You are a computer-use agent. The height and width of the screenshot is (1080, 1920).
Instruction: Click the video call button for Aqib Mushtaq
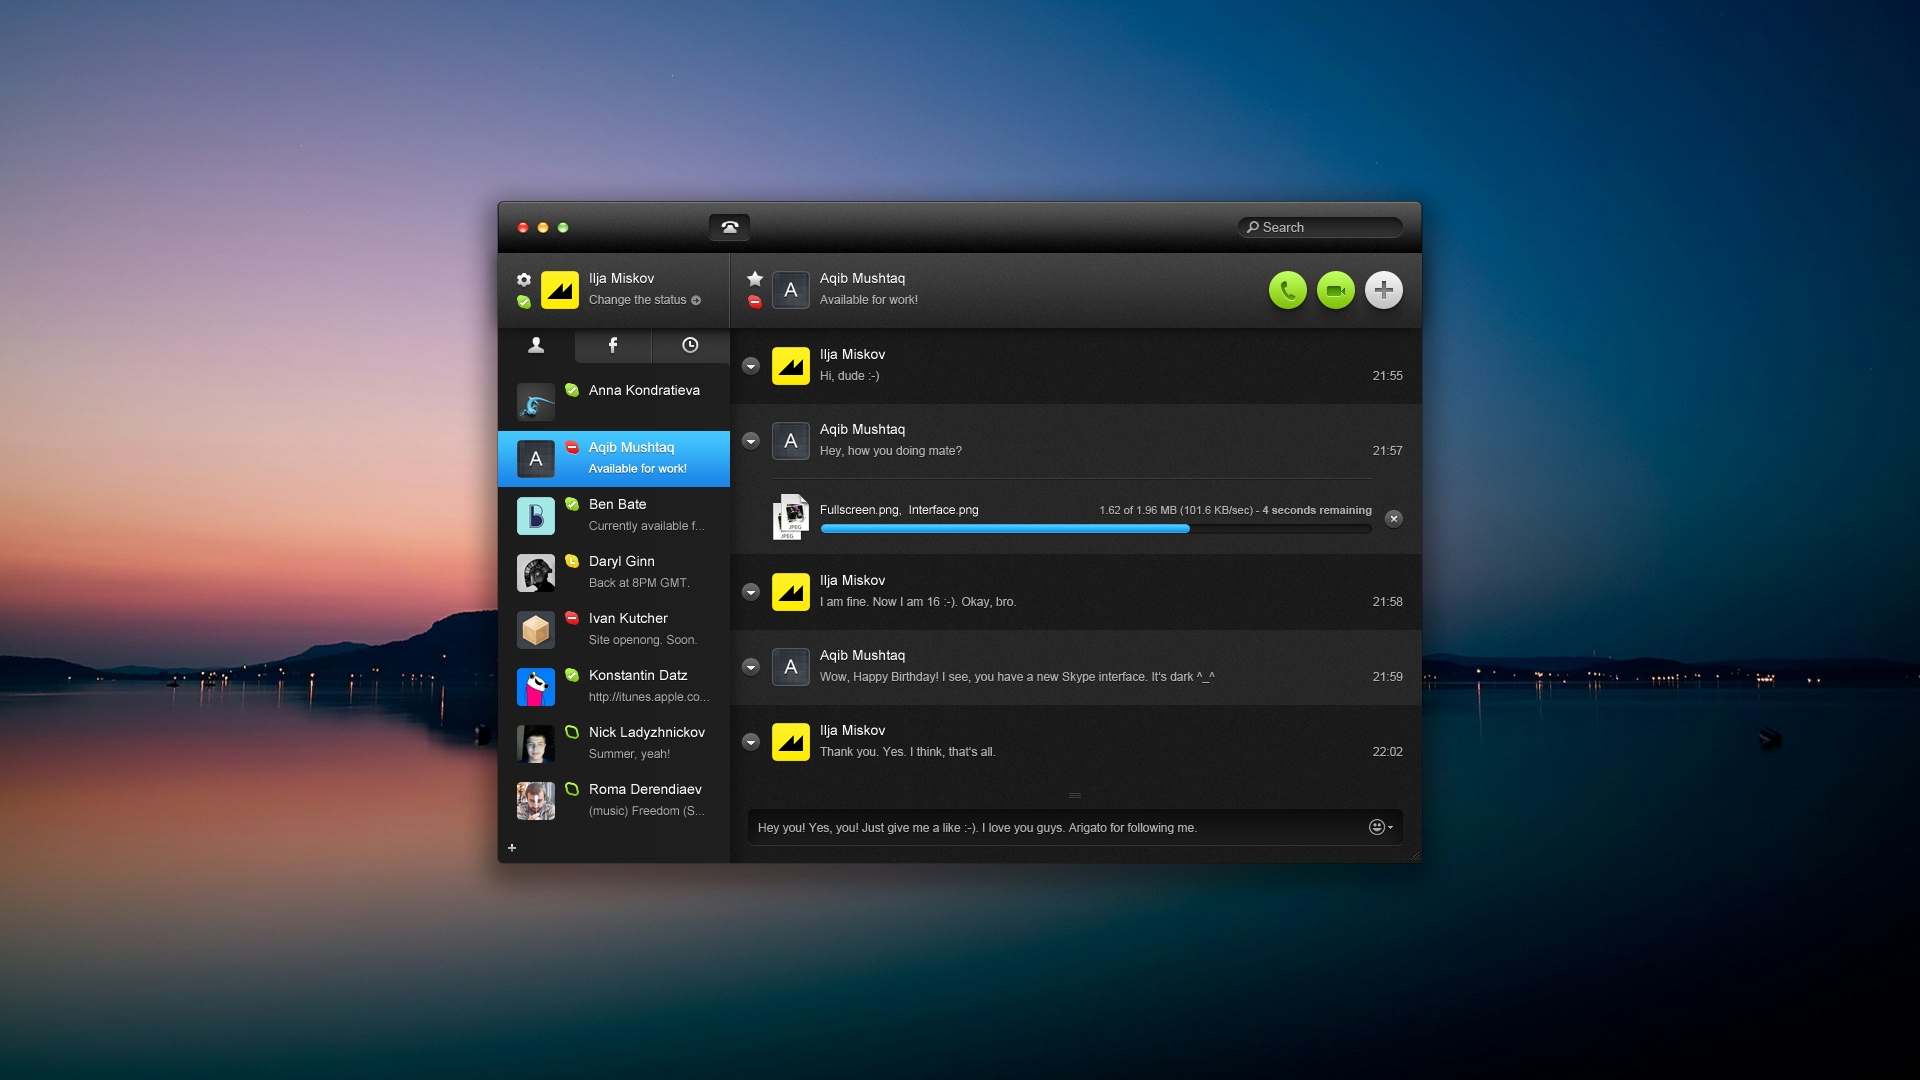coord(1336,289)
